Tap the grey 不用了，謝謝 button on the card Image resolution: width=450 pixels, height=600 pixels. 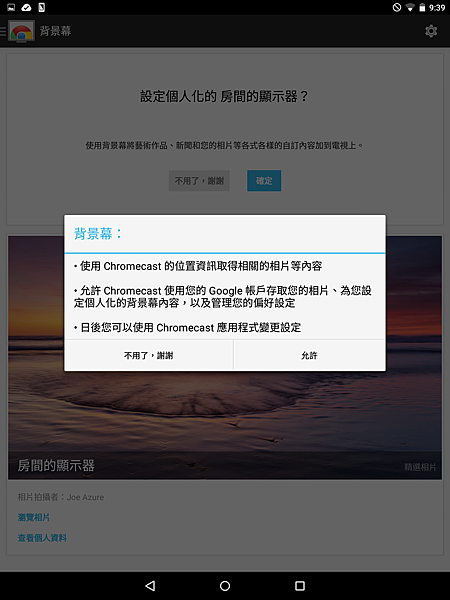199,181
